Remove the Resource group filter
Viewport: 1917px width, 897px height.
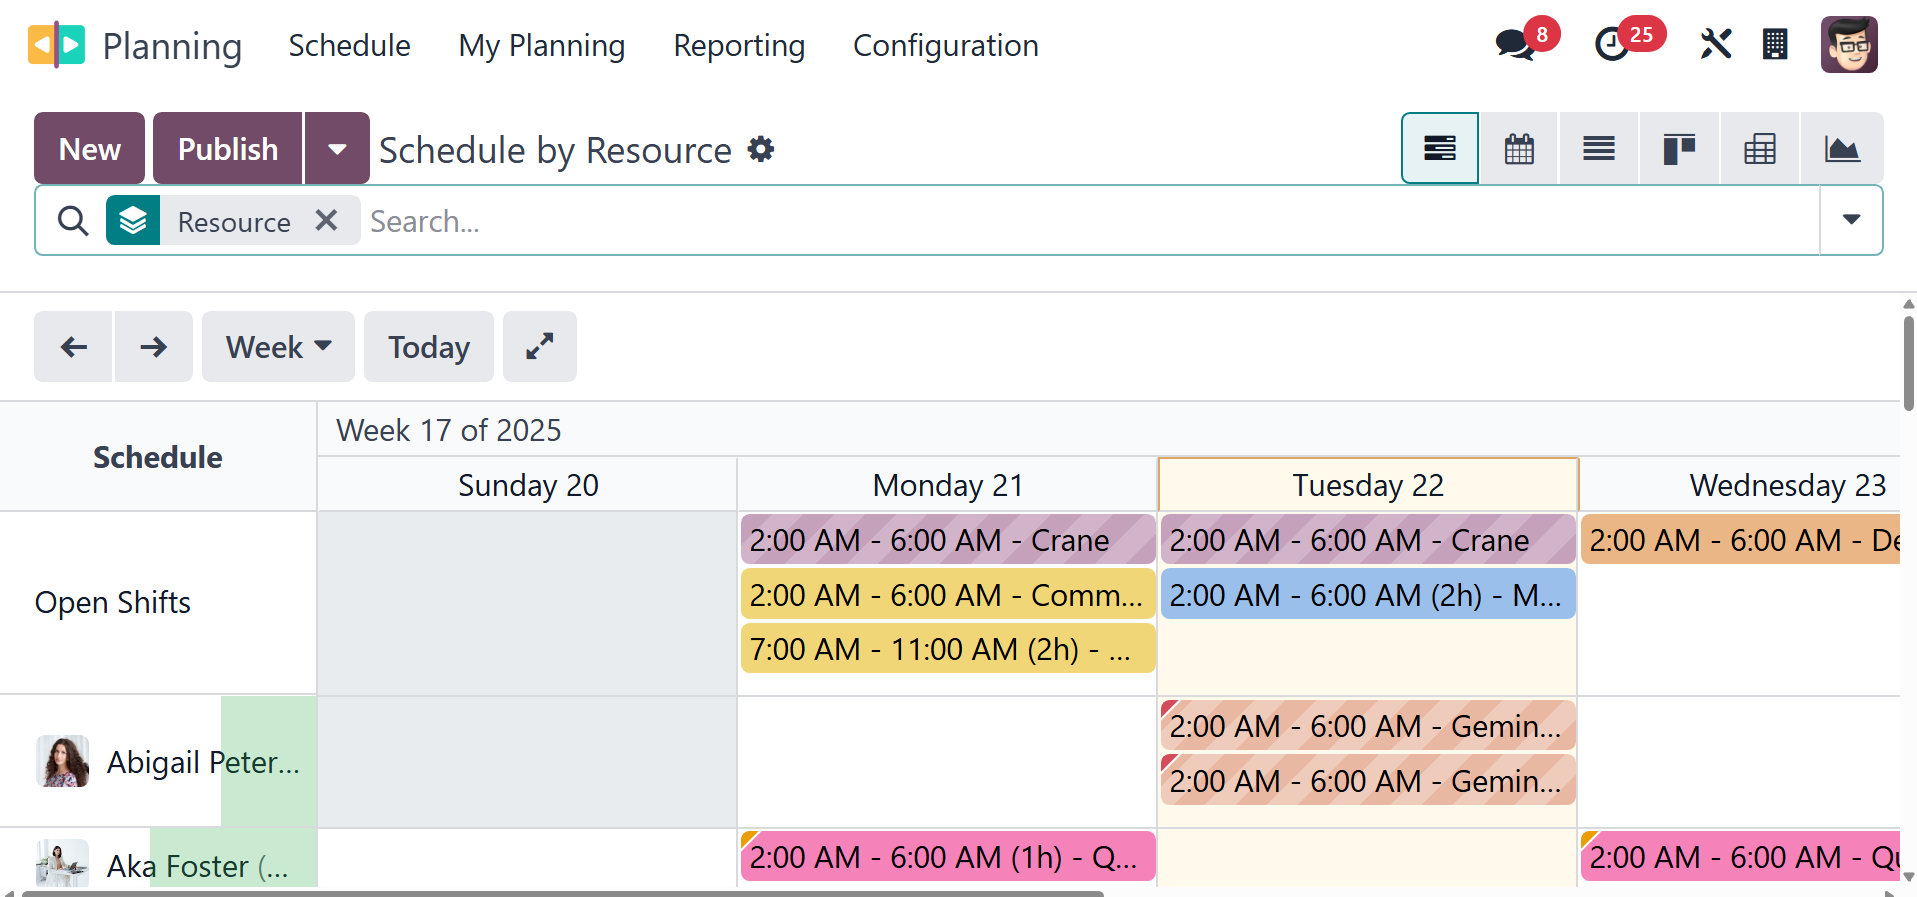tap(326, 221)
